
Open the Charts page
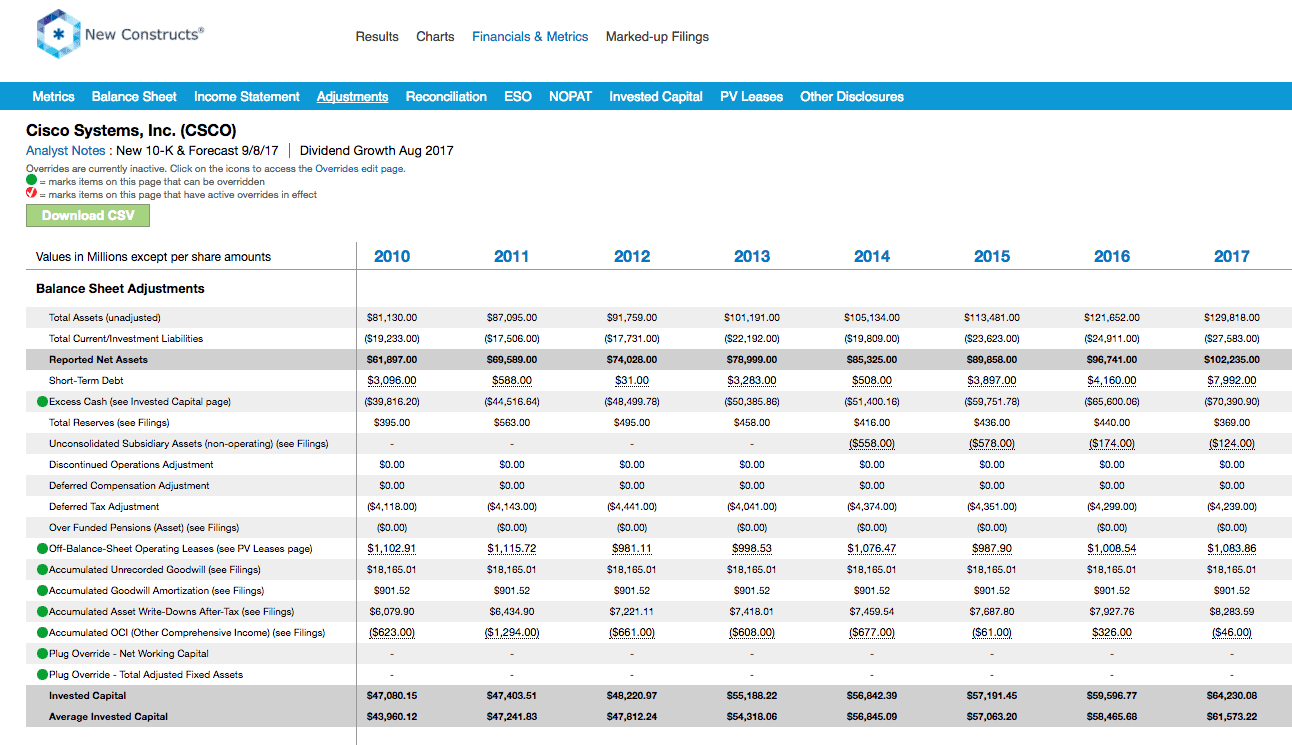(x=435, y=37)
